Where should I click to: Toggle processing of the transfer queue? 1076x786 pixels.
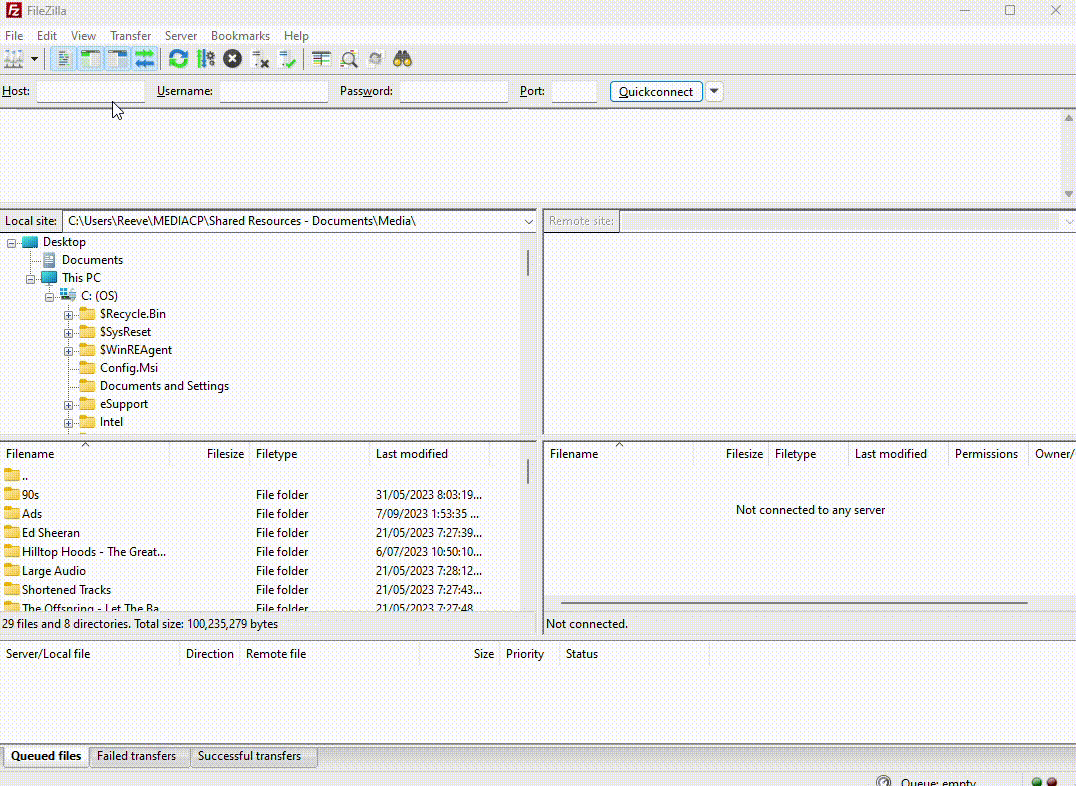click(x=206, y=59)
